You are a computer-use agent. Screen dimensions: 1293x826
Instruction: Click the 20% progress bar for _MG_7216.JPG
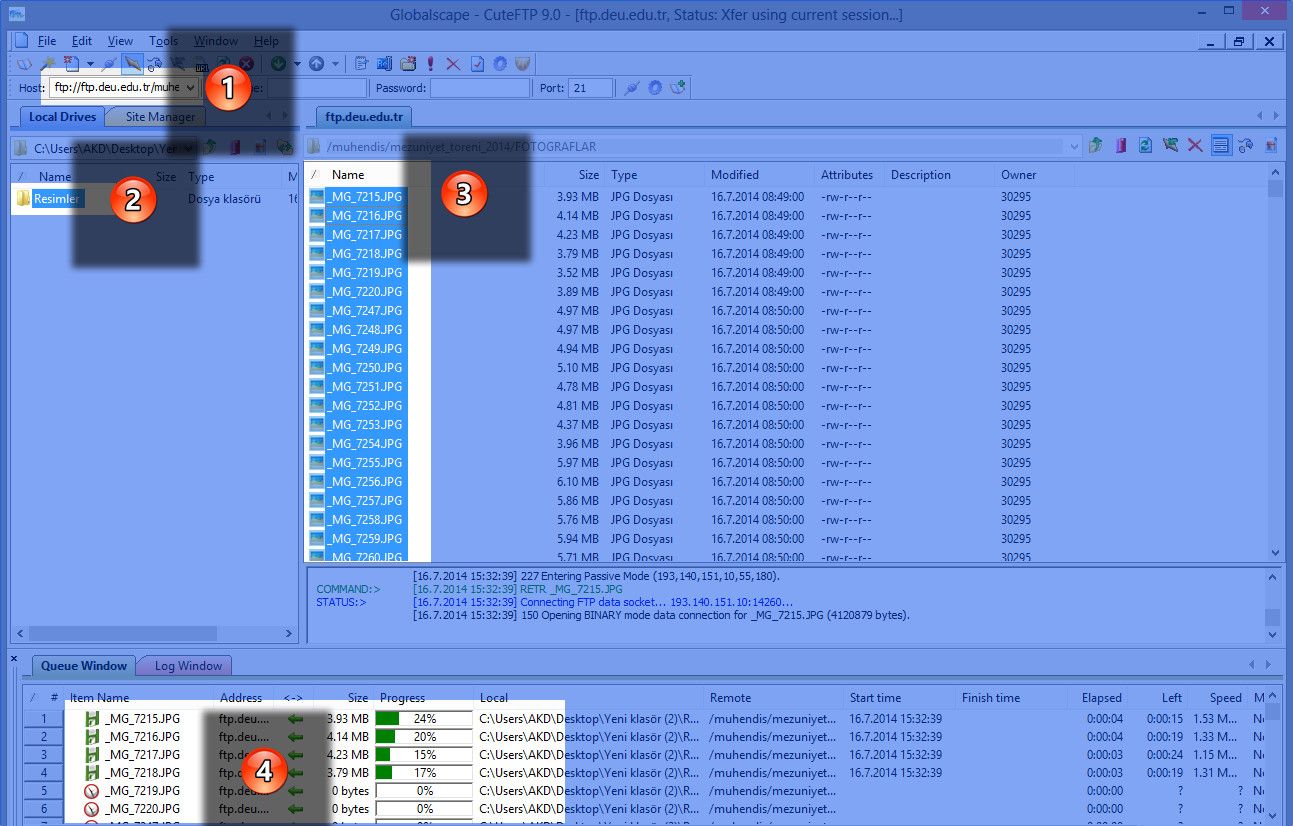pos(424,736)
